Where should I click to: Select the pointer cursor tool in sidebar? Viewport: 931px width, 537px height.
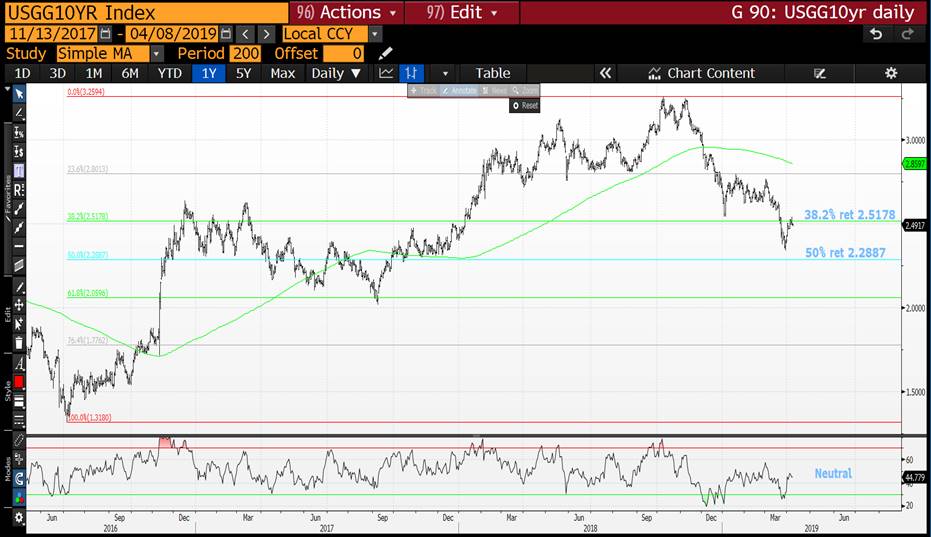pos(19,94)
